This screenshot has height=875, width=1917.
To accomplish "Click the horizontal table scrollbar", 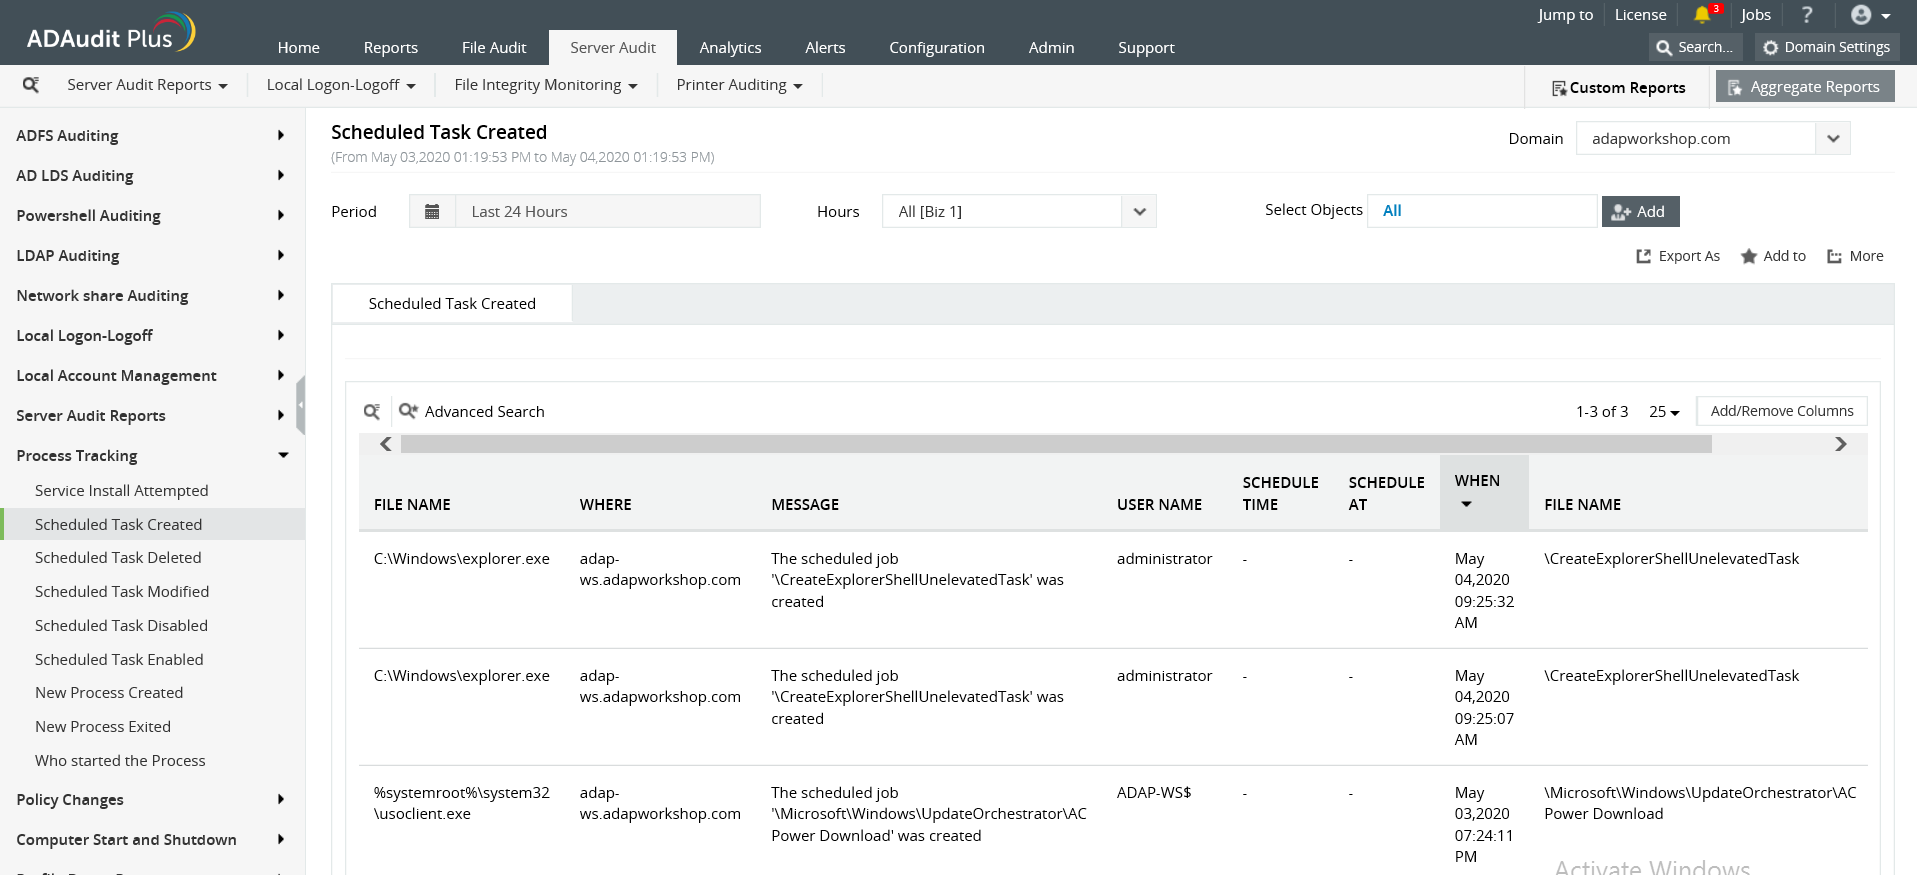I will tap(1055, 444).
